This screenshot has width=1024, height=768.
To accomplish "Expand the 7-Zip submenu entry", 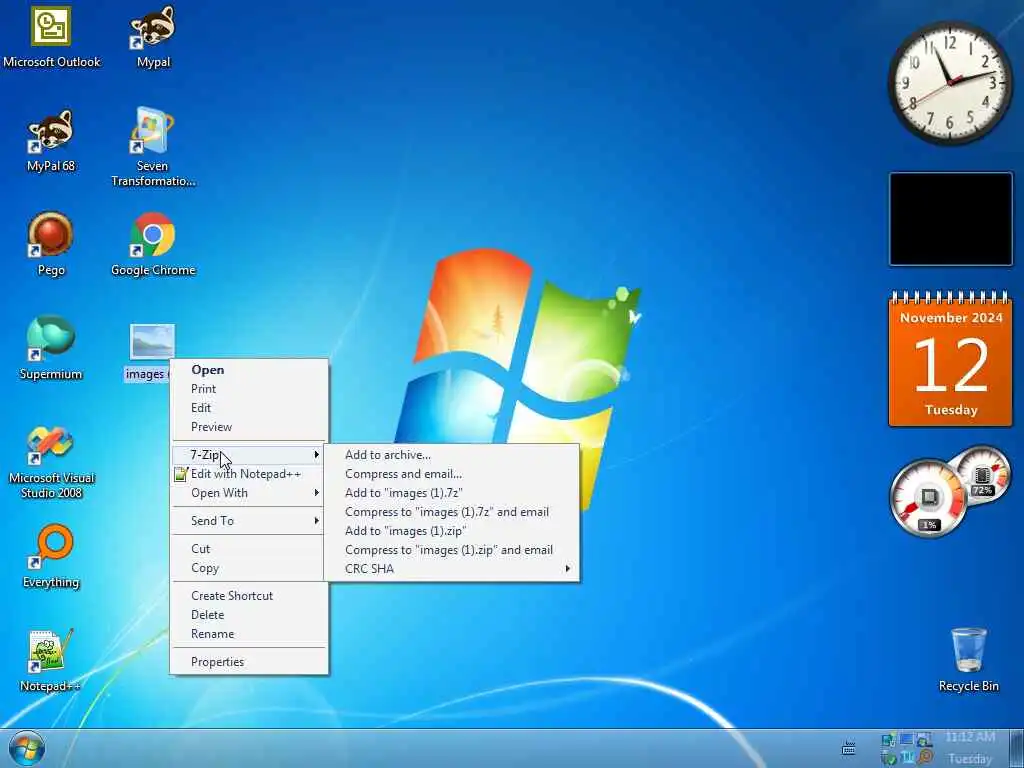I will (x=249, y=455).
